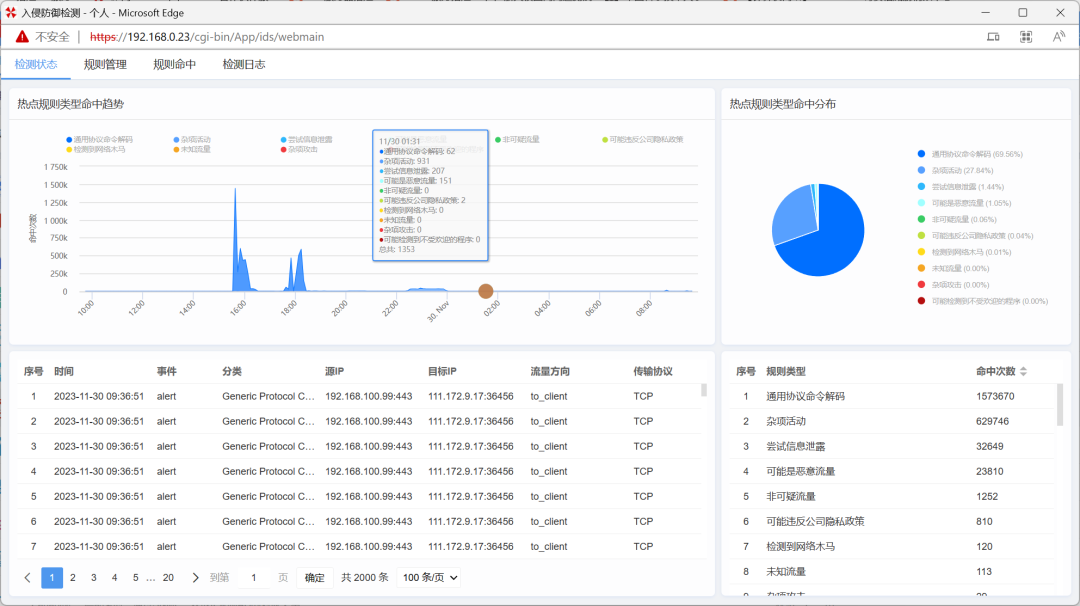Toggle pie legend item 杂项攻击 (0.00%)

pos(953,284)
